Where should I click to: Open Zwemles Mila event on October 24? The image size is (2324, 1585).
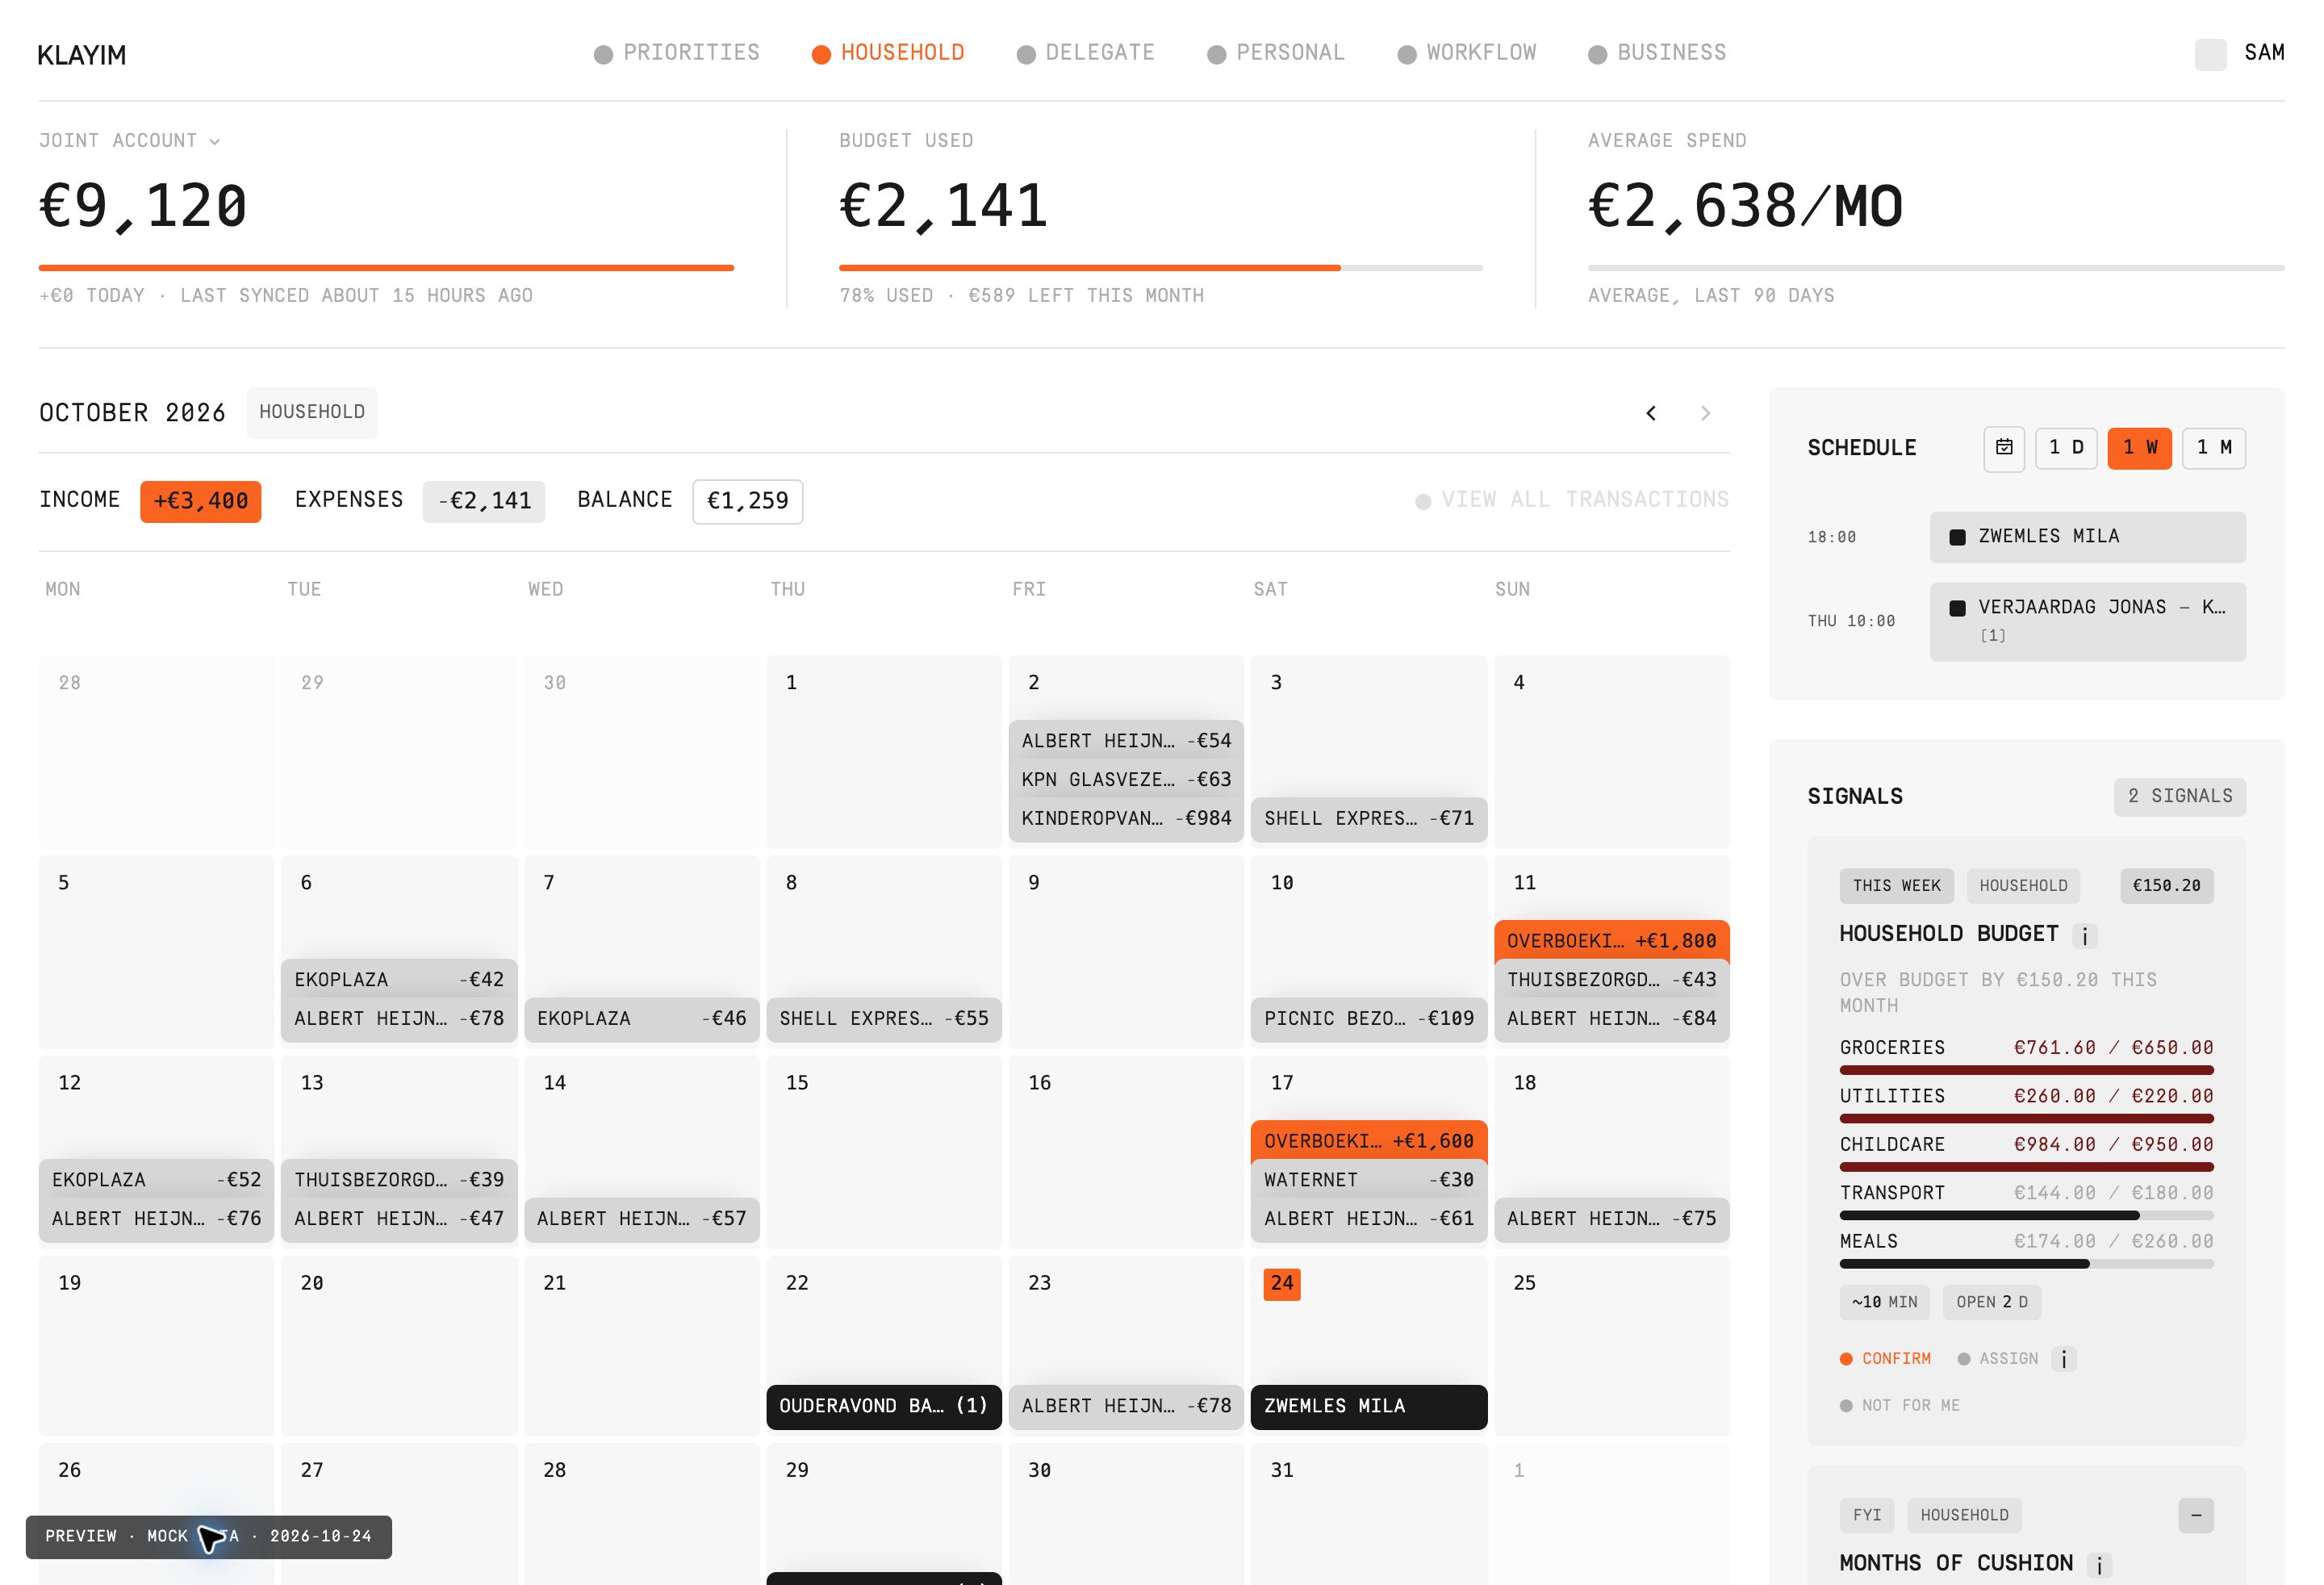tap(1369, 1407)
